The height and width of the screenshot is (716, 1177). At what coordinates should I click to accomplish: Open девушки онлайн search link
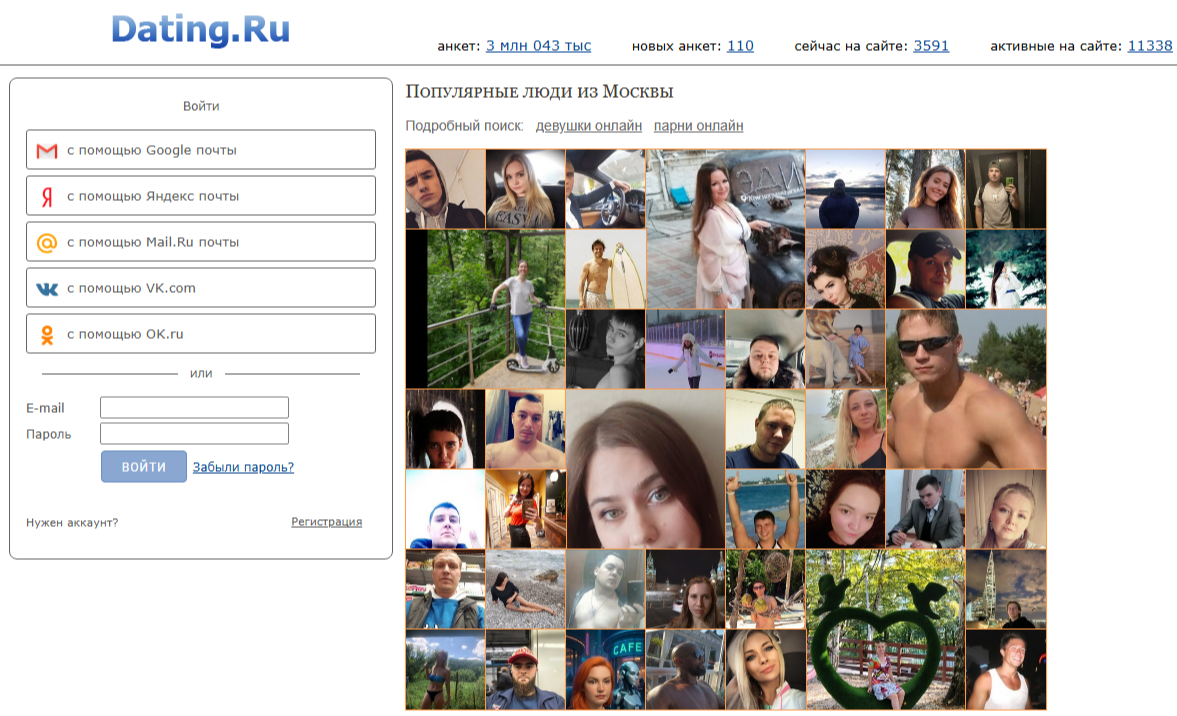[588, 126]
